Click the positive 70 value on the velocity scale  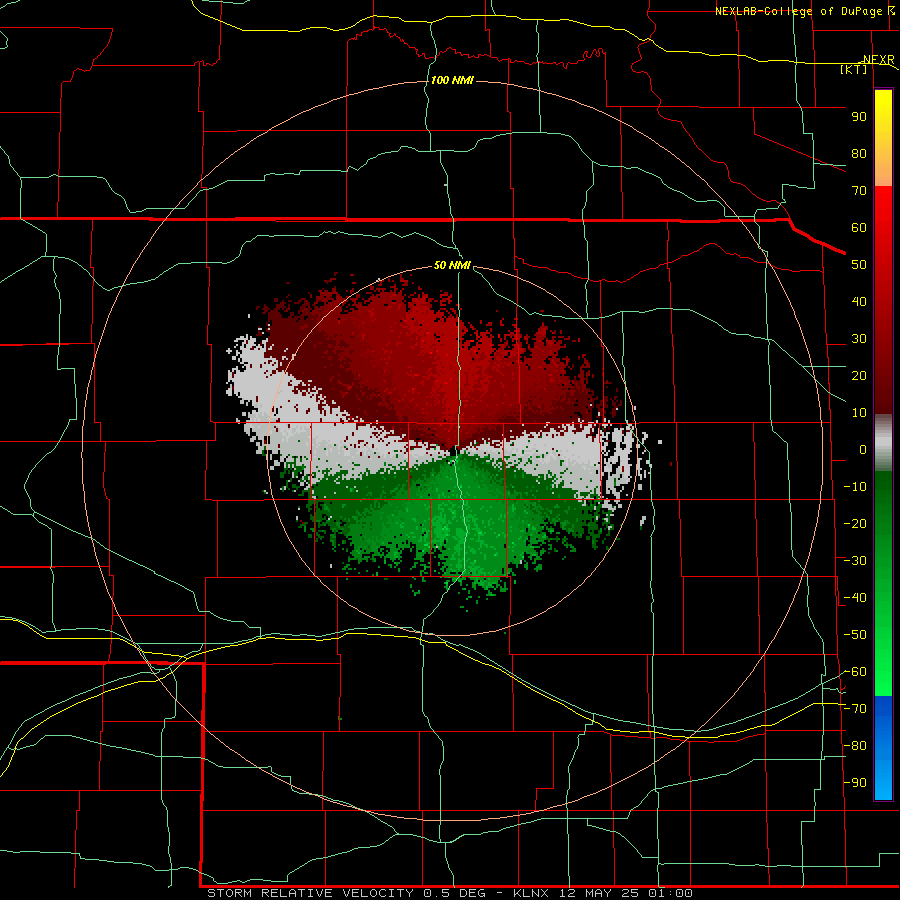(x=859, y=191)
